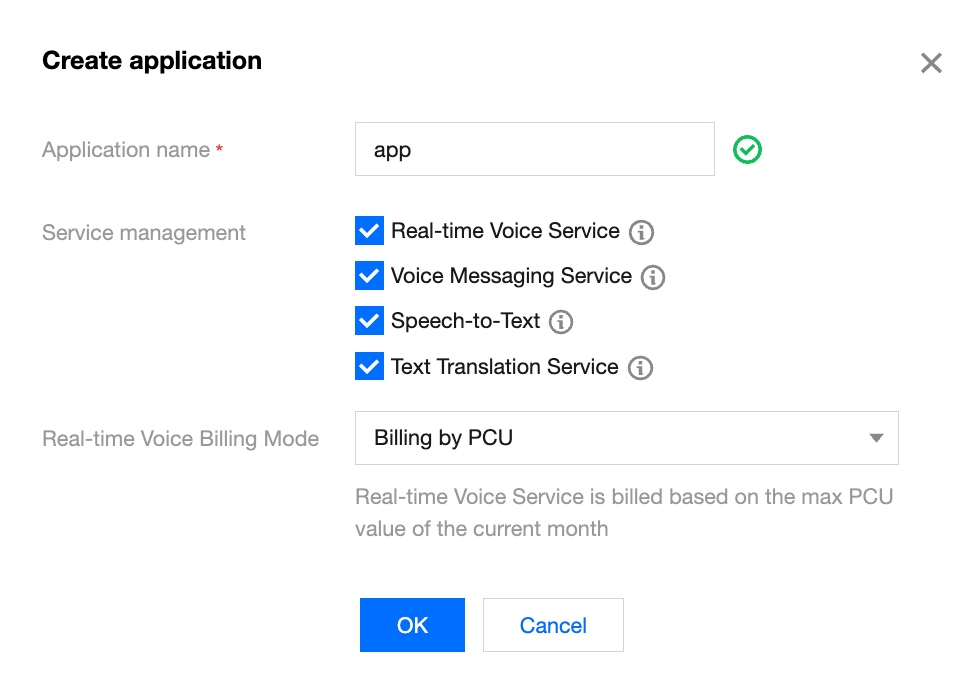Click the Create application dialog title
The height and width of the screenshot is (690, 980).
tap(152, 61)
